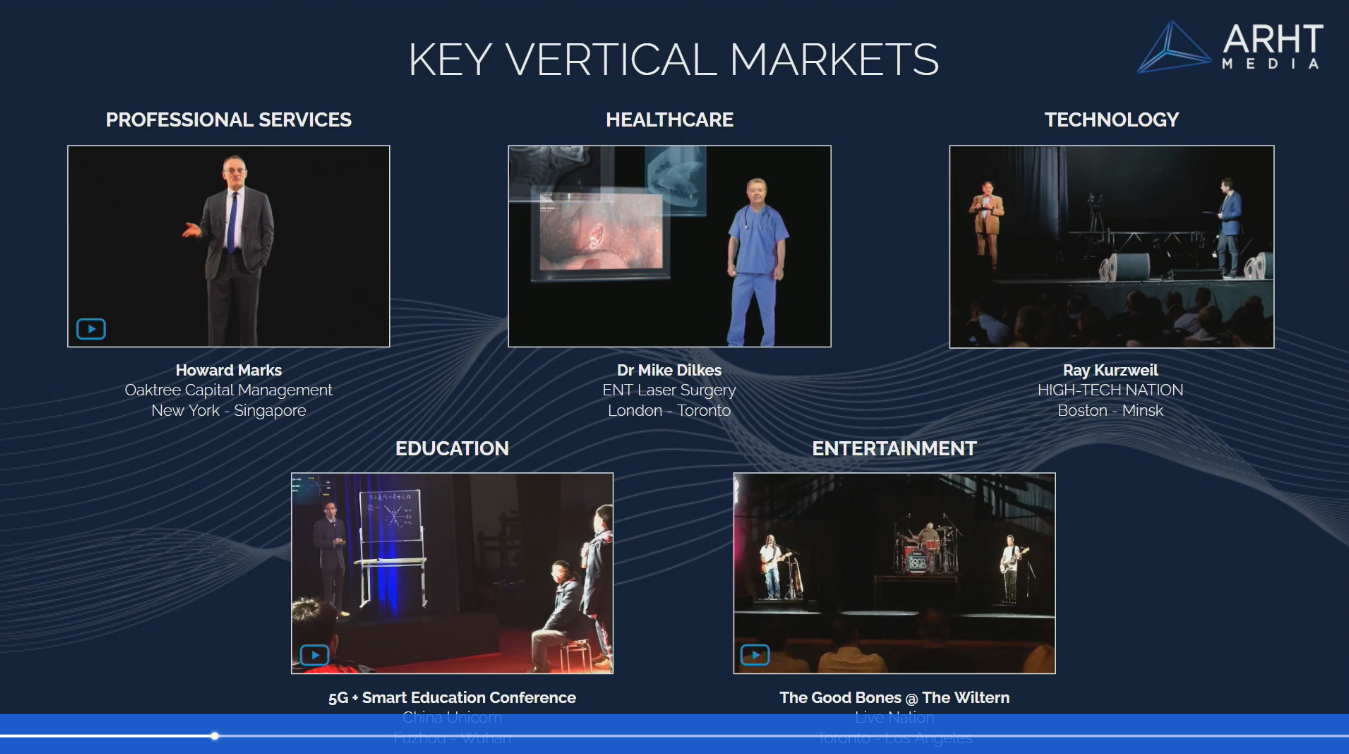Click The Good Bones @ The Wiltern caption
The image size is (1349, 754).
pyautogui.click(x=895, y=697)
